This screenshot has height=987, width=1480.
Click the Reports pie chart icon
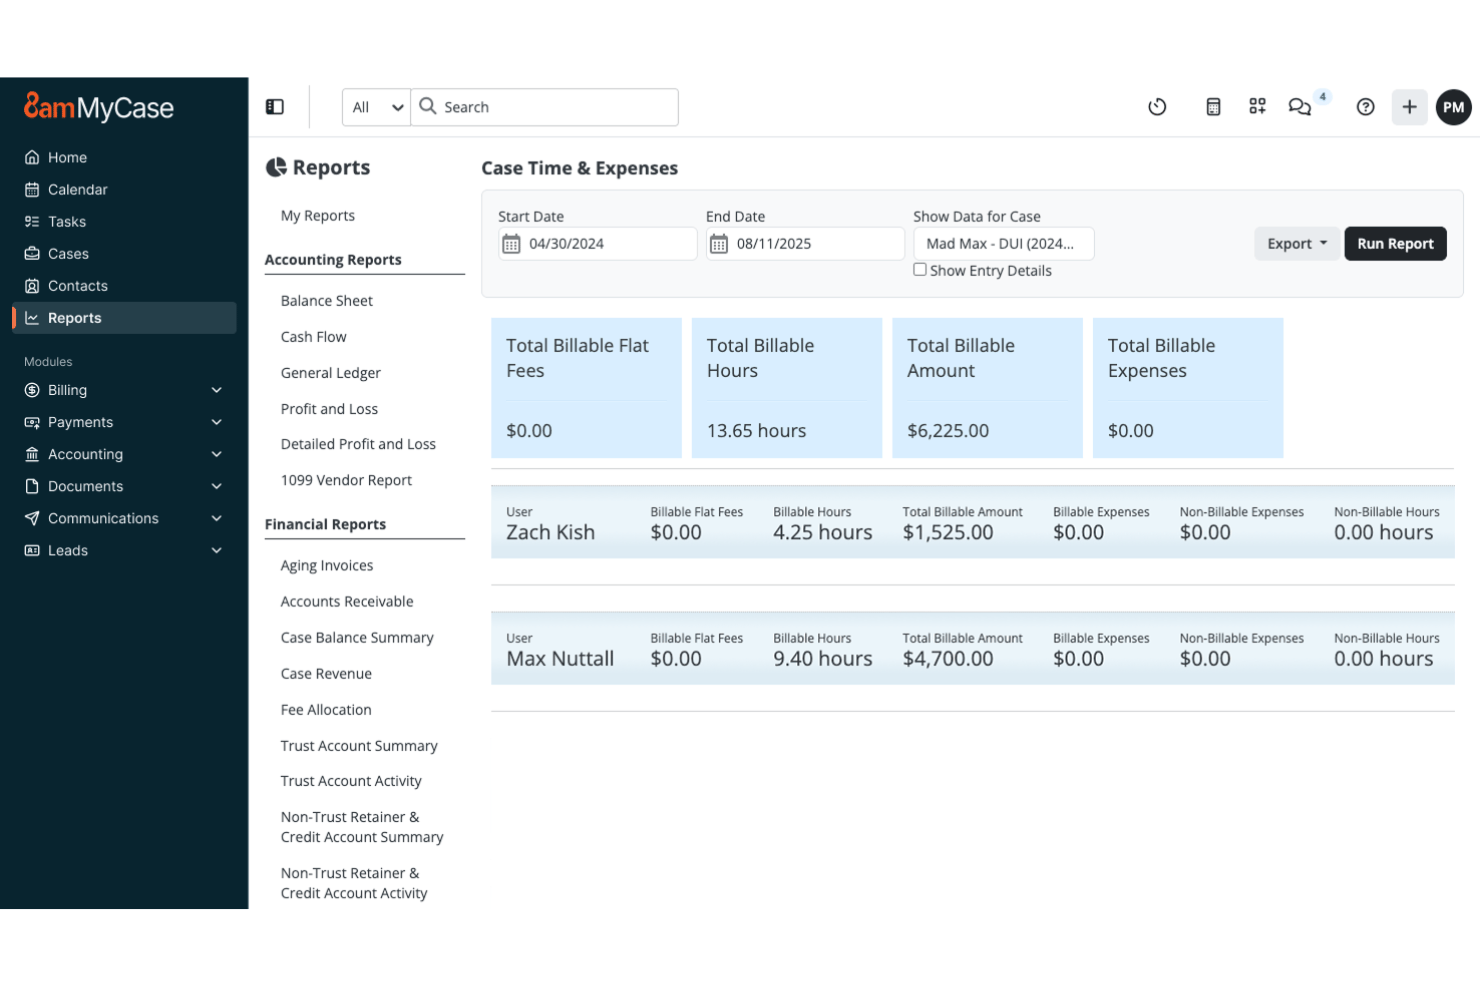click(x=276, y=167)
